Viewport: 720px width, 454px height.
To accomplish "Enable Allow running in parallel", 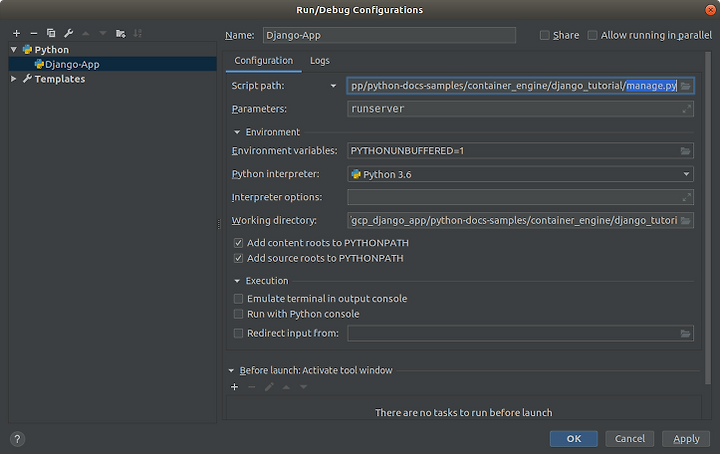I will [593, 35].
